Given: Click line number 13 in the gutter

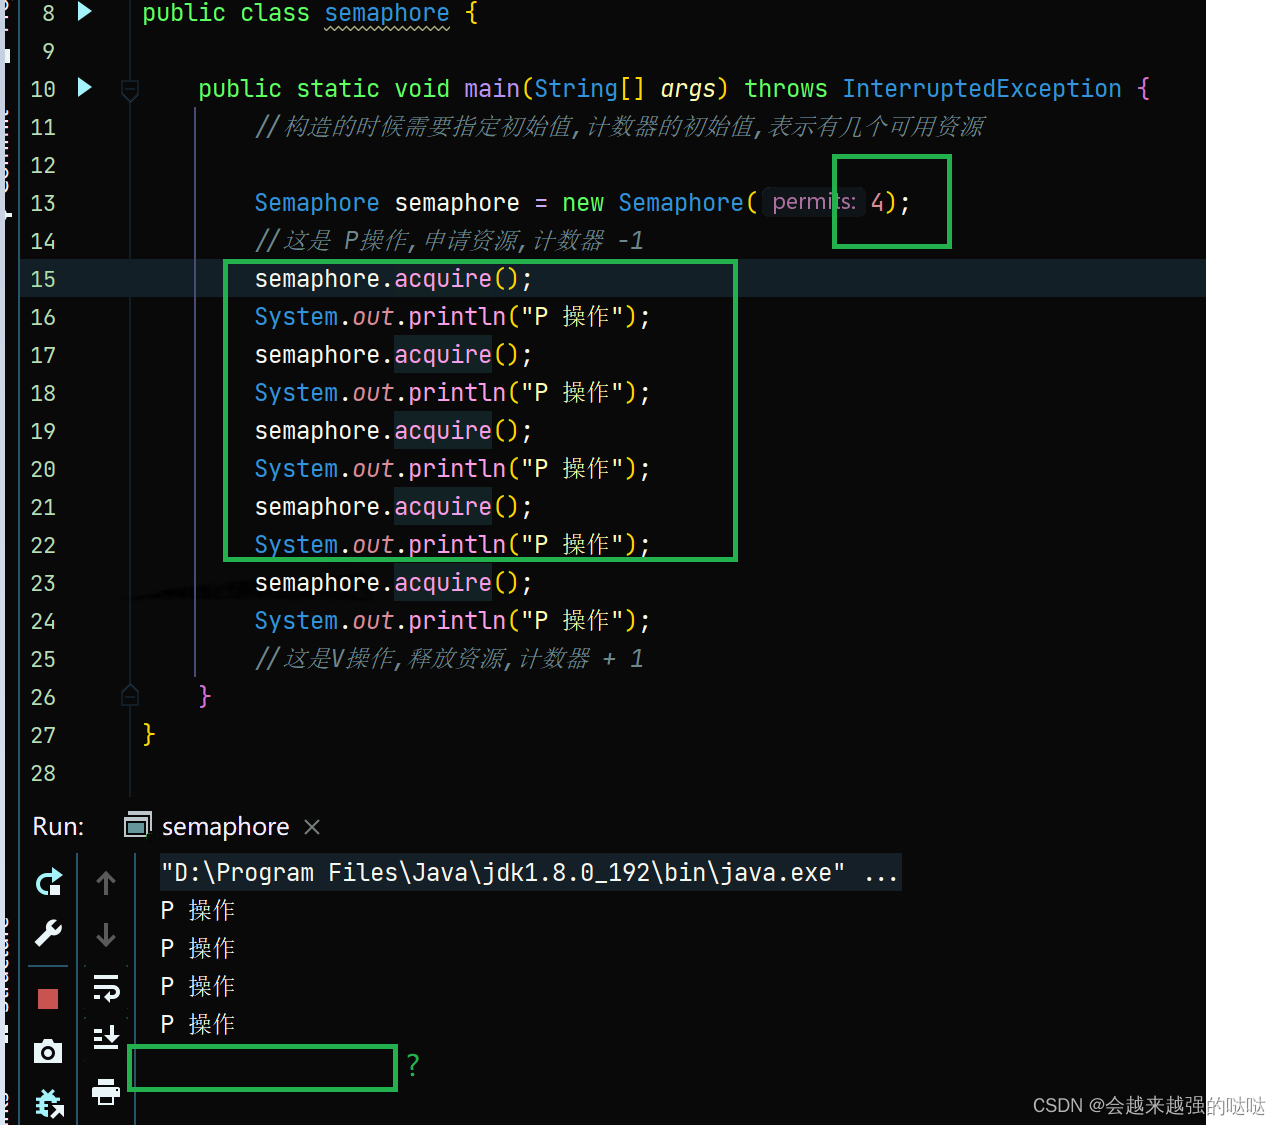Looking at the screenshot, I should pyautogui.click(x=43, y=203).
